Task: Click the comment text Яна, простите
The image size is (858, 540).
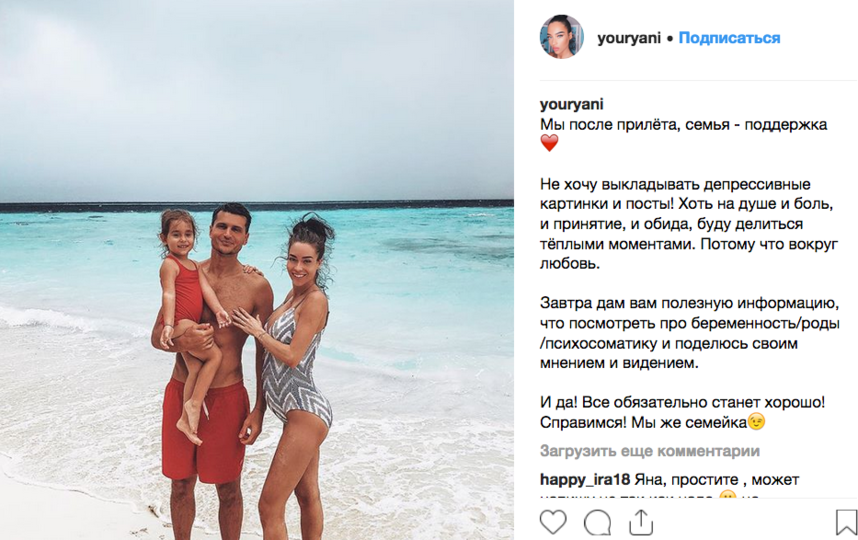Action: pyautogui.click(x=717, y=480)
